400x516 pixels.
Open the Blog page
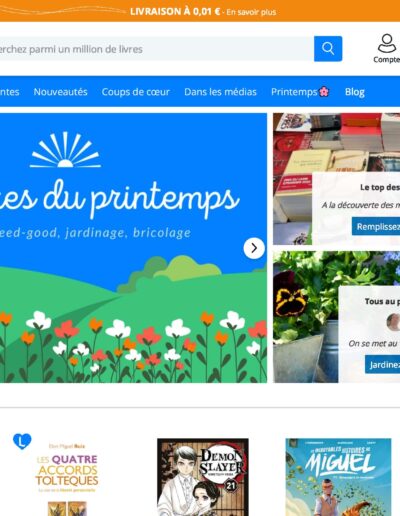[355, 92]
